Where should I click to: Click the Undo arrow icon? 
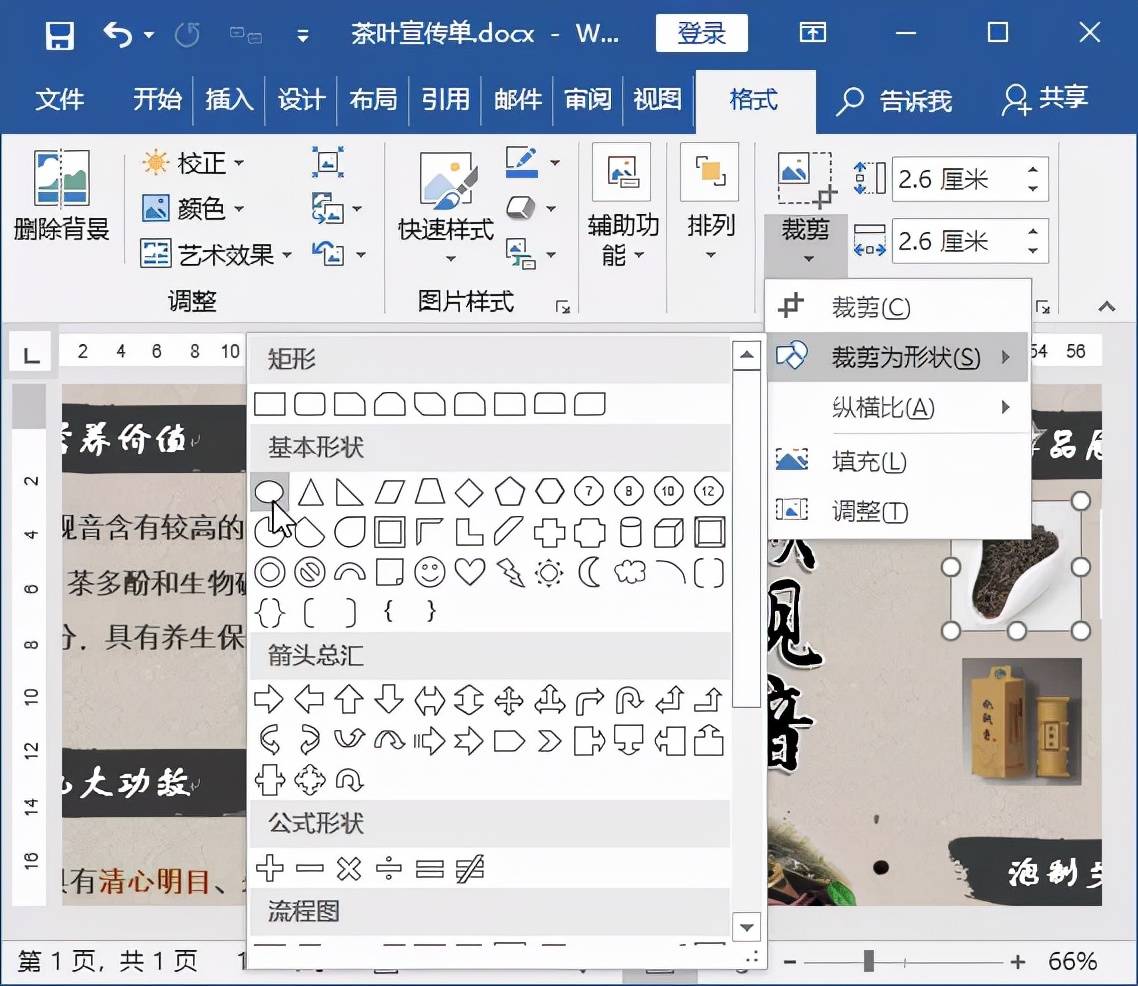pos(118,33)
